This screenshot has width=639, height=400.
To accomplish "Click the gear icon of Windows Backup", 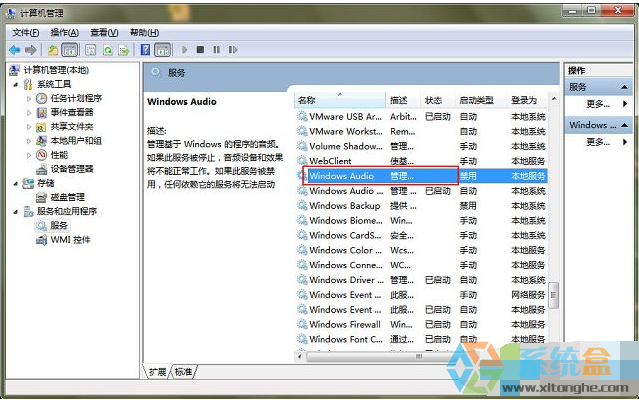I will pyautogui.click(x=302, y=205).
